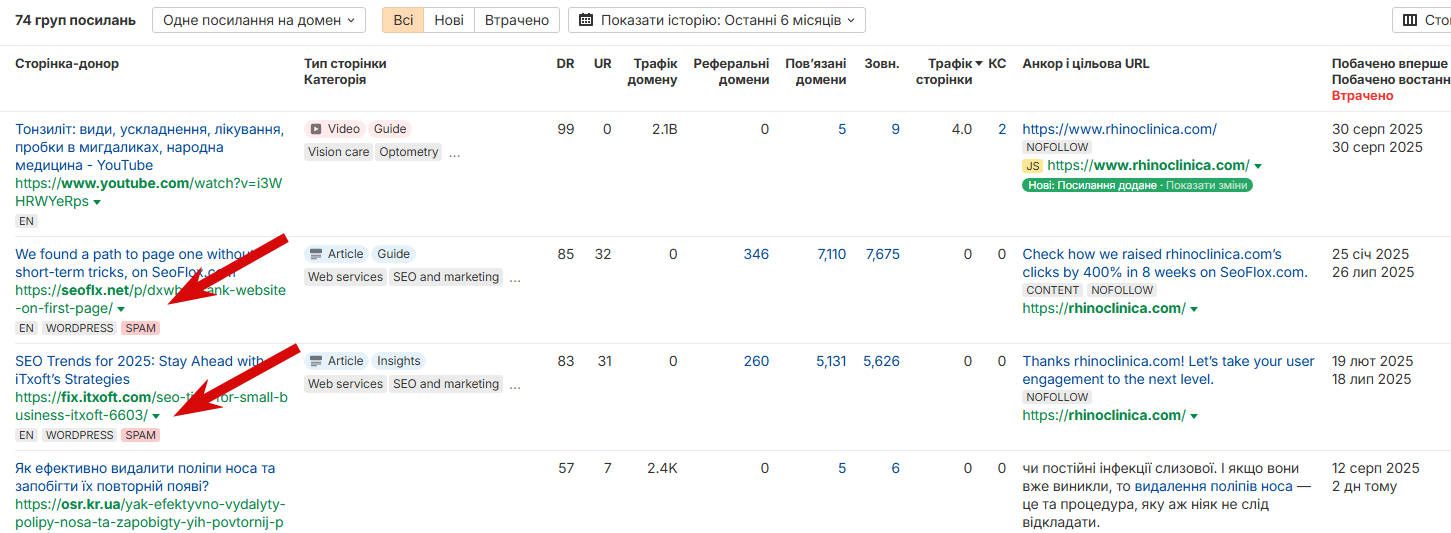Sort by DR column header
This screenshot has height=533, width=1451.
[x=565, y=63]
